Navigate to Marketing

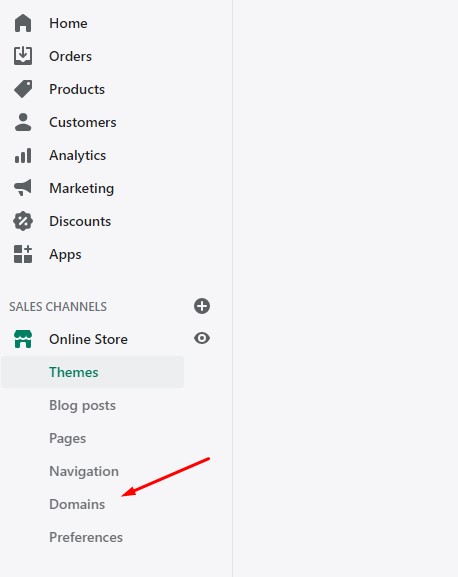coord(82,188)
